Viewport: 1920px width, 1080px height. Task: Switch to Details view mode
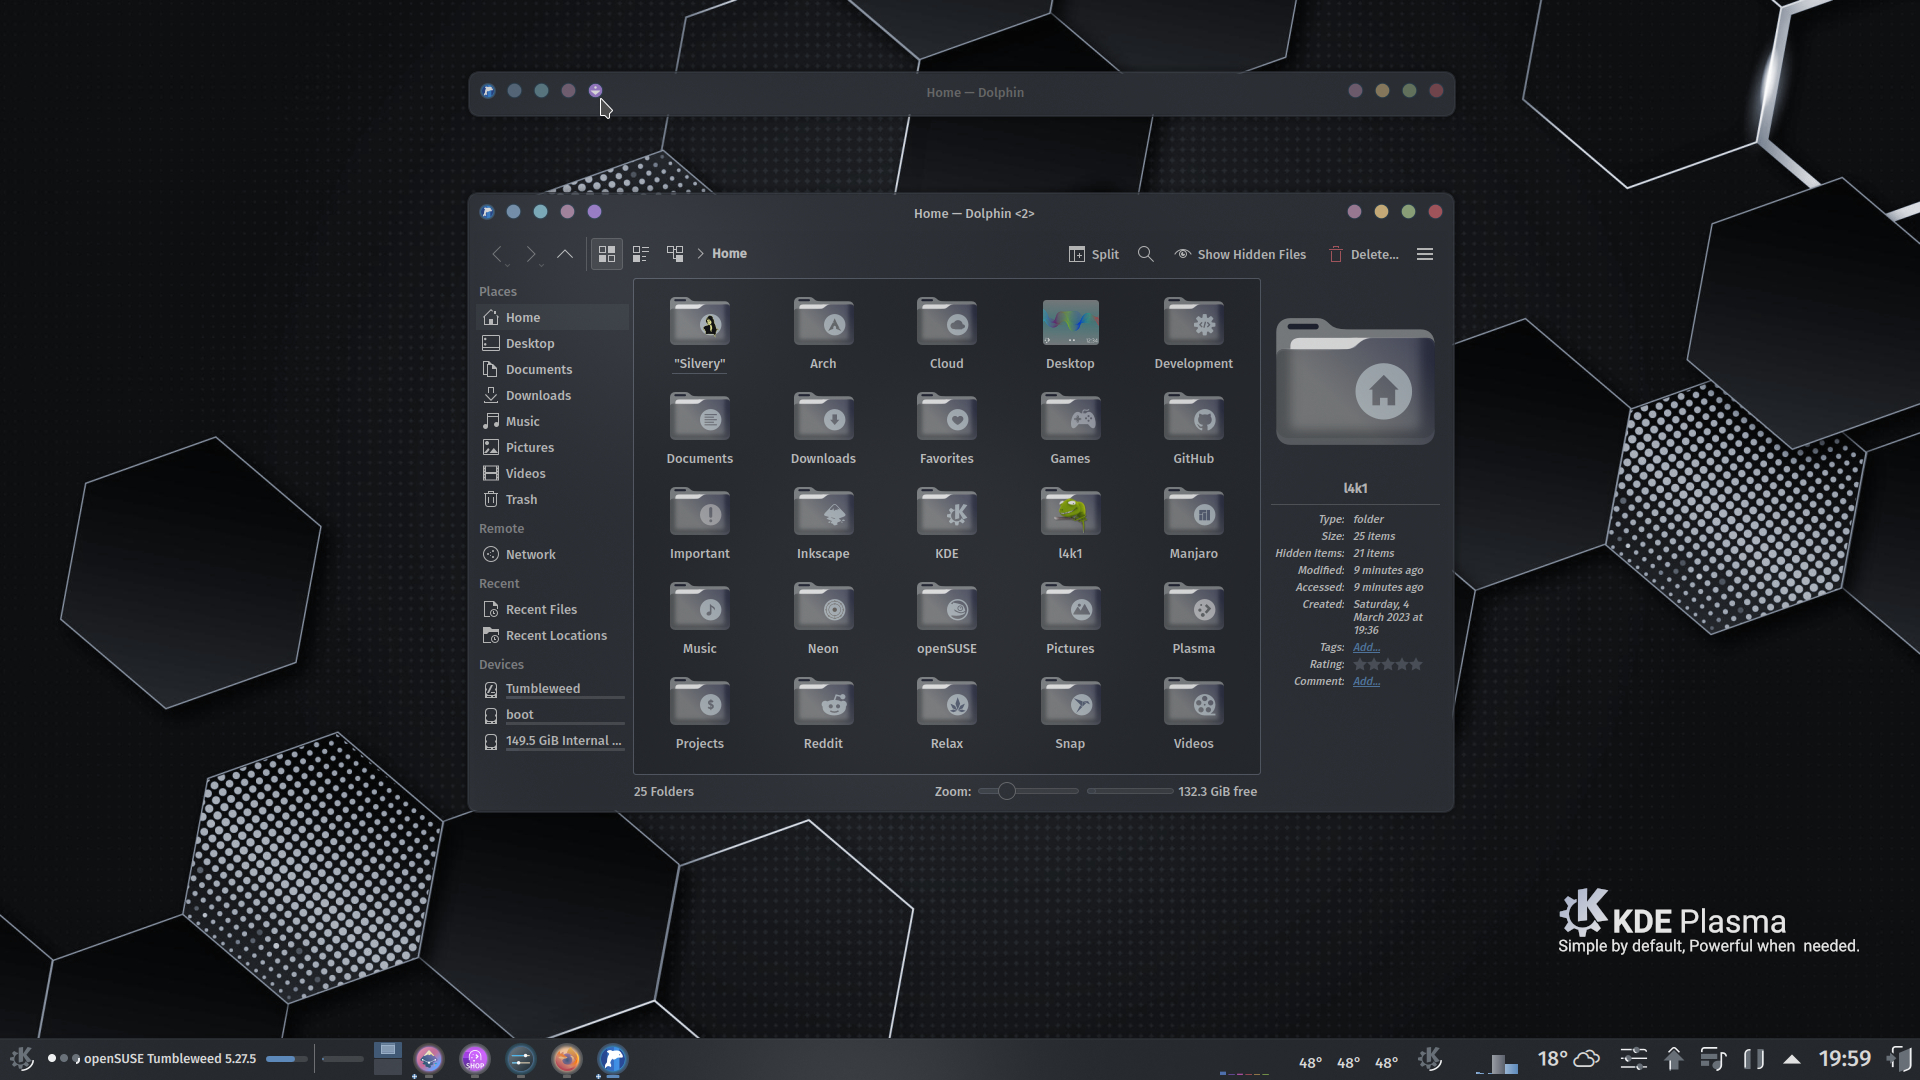pyautogui.click(x=675, y=254)
